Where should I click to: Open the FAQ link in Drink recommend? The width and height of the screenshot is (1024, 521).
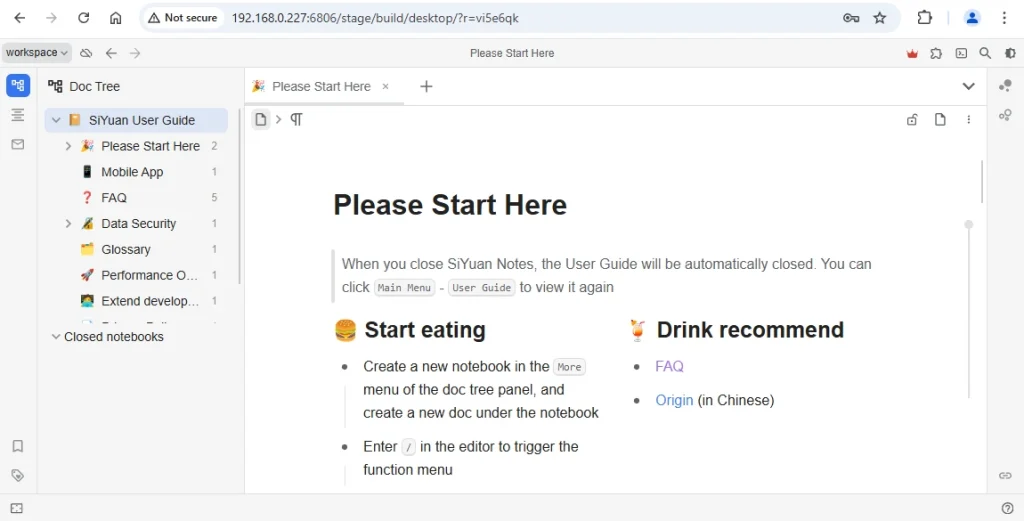pos(669,366)
